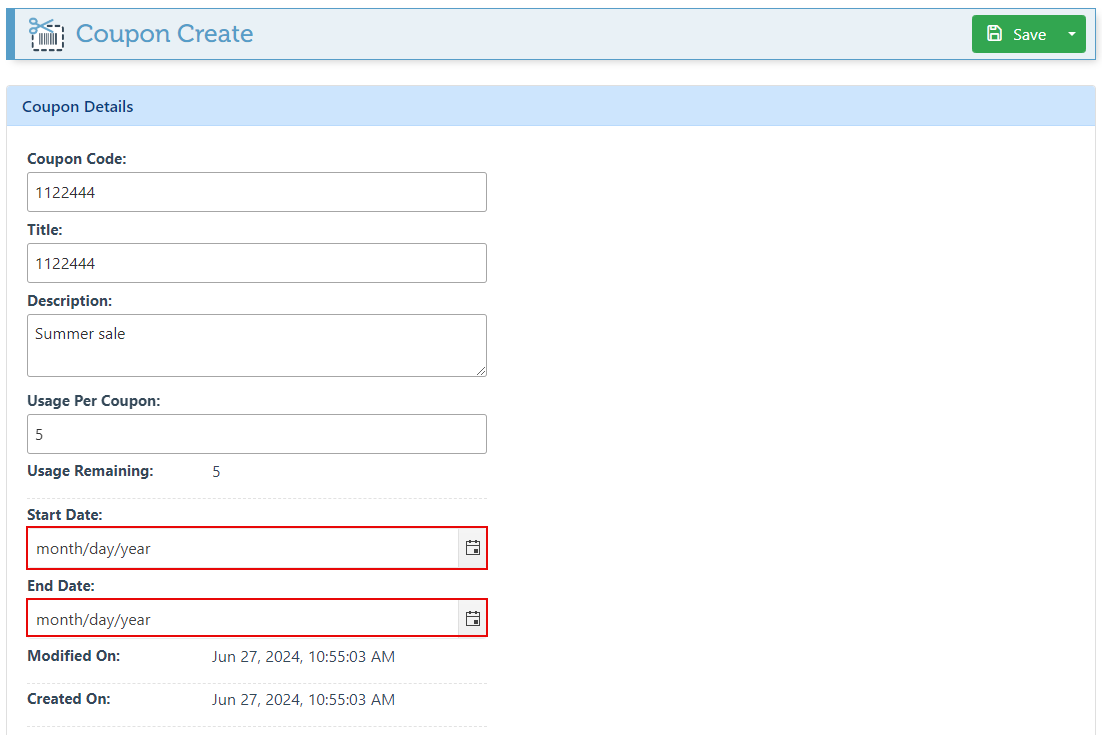
Task: Focus the Coupon Code input field
Action: [x=256, y=192]
